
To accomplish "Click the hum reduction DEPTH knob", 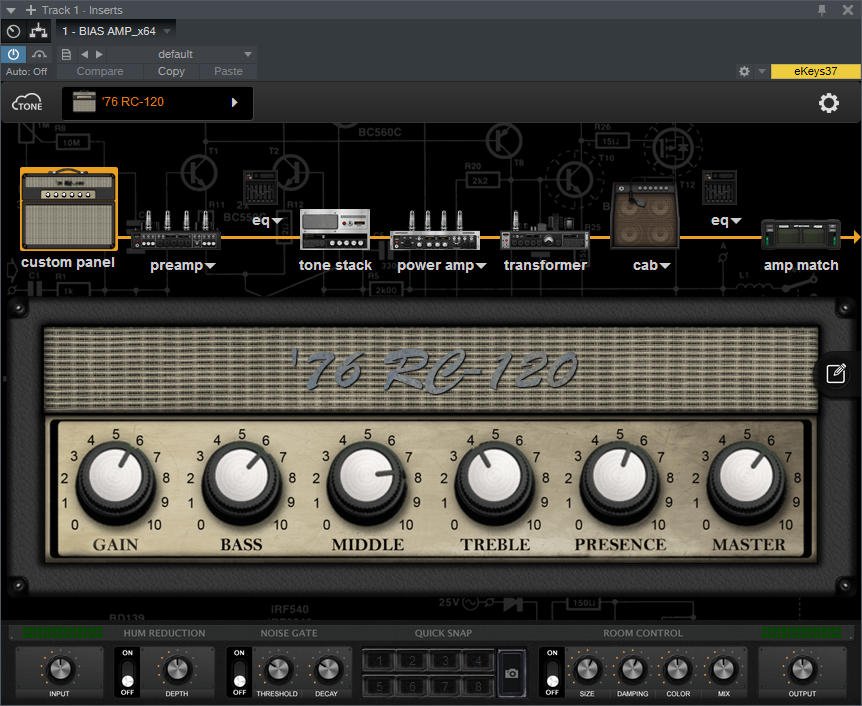I will (177, 669).
